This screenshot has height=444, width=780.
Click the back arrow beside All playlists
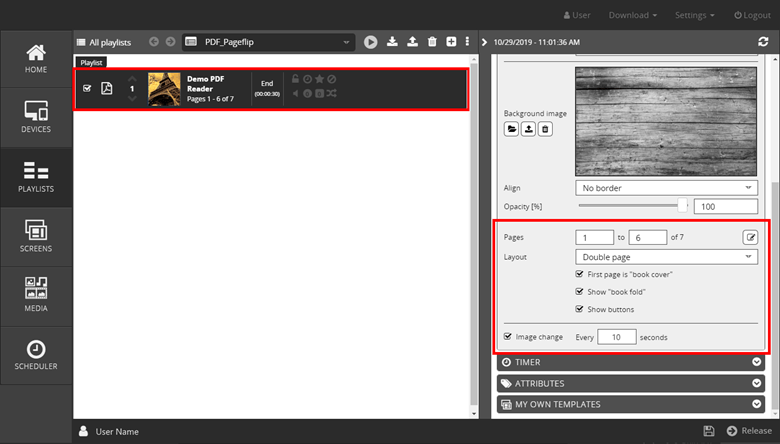(154, 42)
